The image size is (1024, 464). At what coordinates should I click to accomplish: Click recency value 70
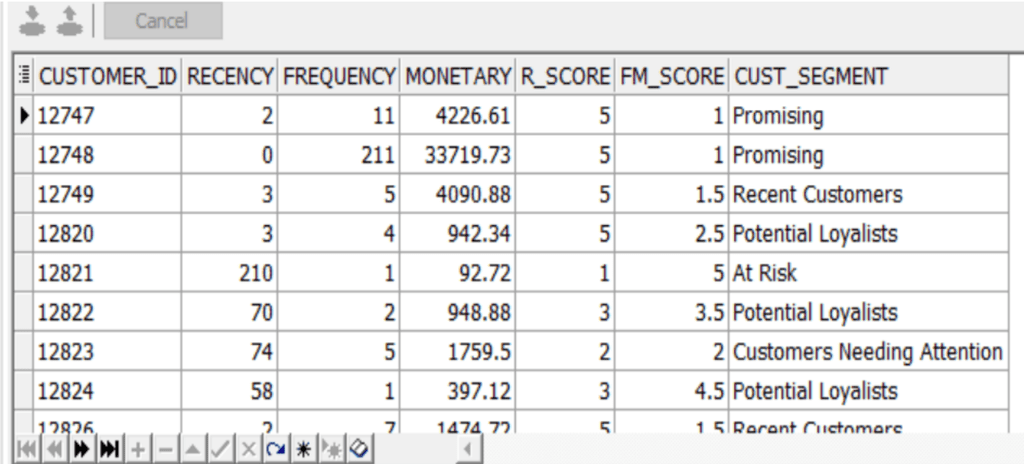click(229, 312)
